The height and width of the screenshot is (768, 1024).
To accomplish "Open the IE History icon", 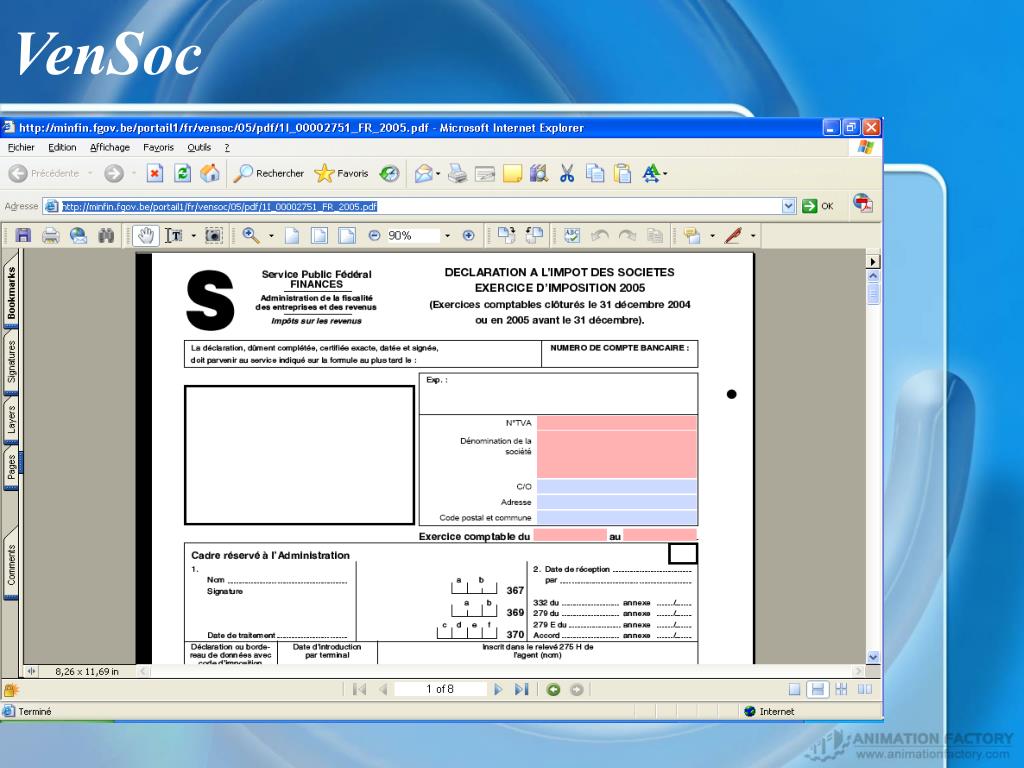I will 389,173.
